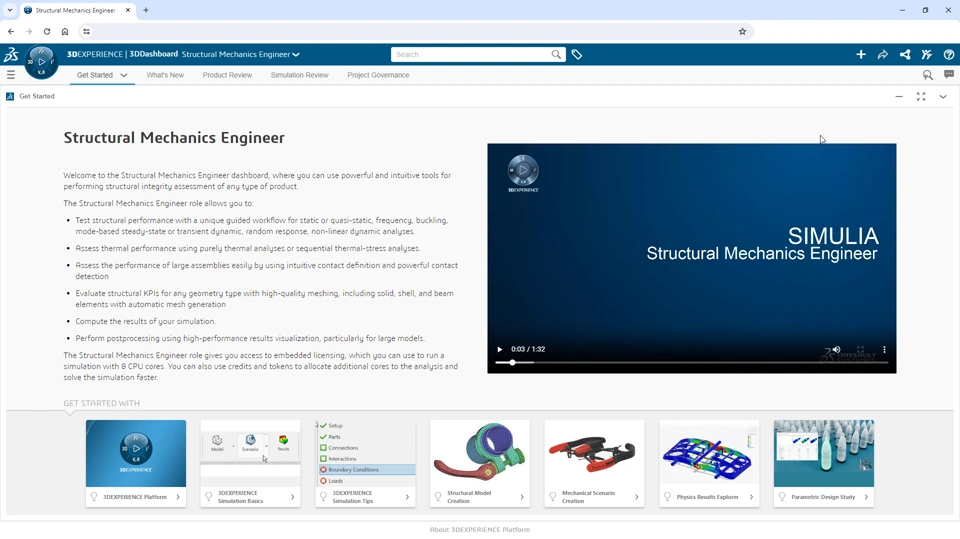Screen dimensions: 960x539
Task: Open the Get Started tab dropdown arrow
Action: pyautogui.click(x=124, y=75)
